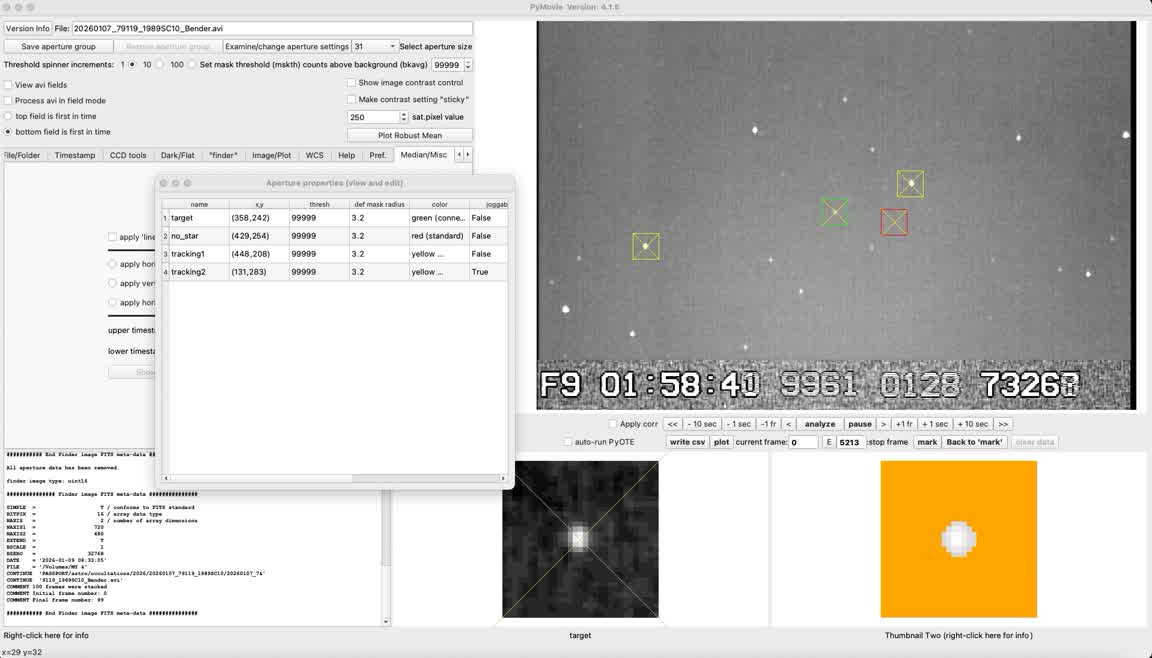Advance 10 seconds using +10 sec
The image size is (1152, 658).
tap(972, 424)
